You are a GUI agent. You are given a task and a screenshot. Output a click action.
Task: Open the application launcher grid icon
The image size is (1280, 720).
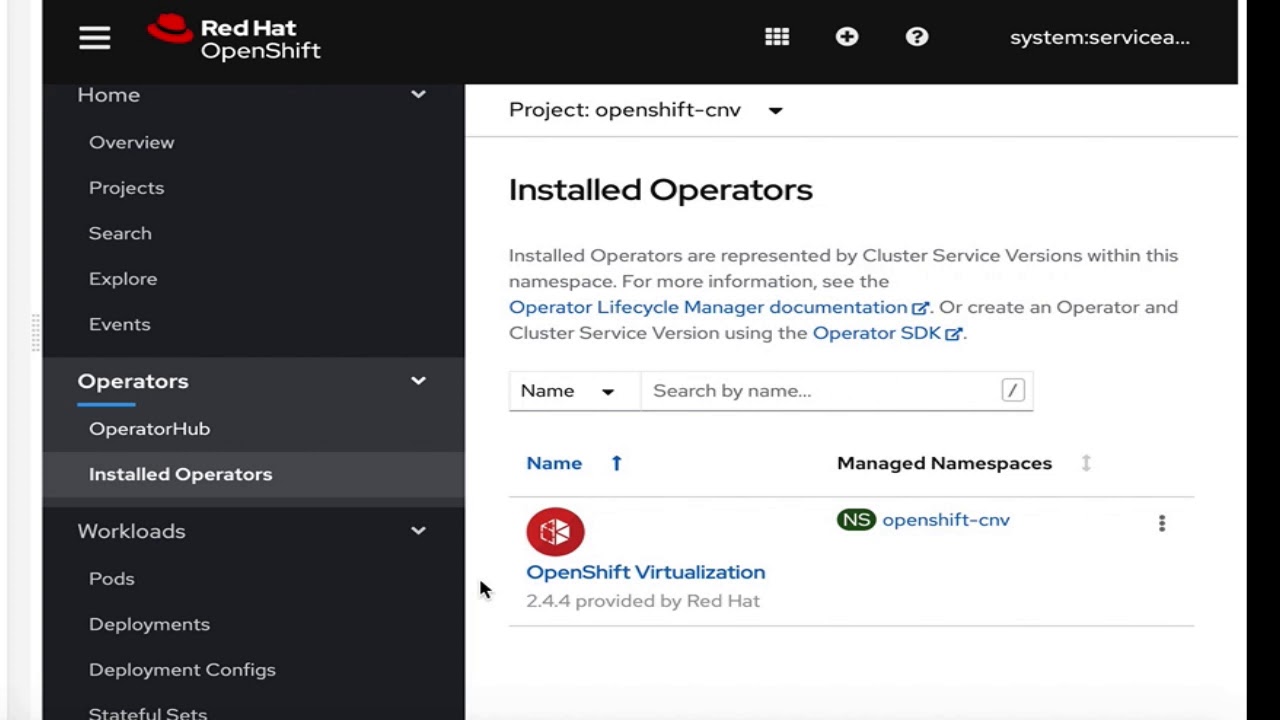pos(777,37)
